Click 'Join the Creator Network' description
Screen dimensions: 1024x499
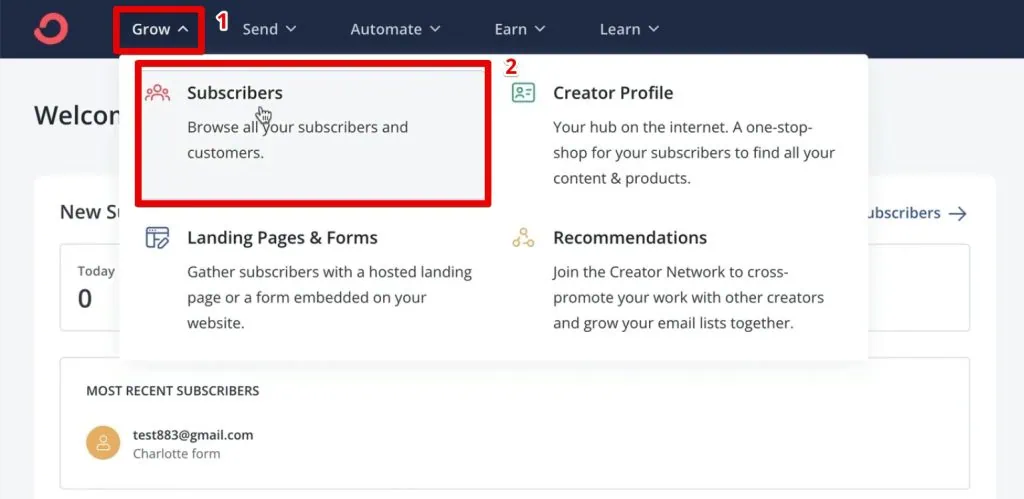[688, 297]
